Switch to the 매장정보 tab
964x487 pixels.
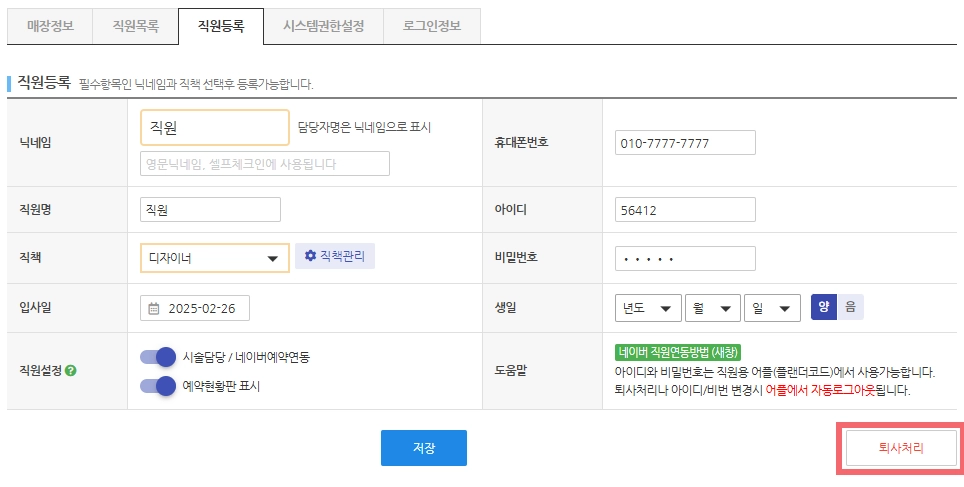click(x=50, y=26)
